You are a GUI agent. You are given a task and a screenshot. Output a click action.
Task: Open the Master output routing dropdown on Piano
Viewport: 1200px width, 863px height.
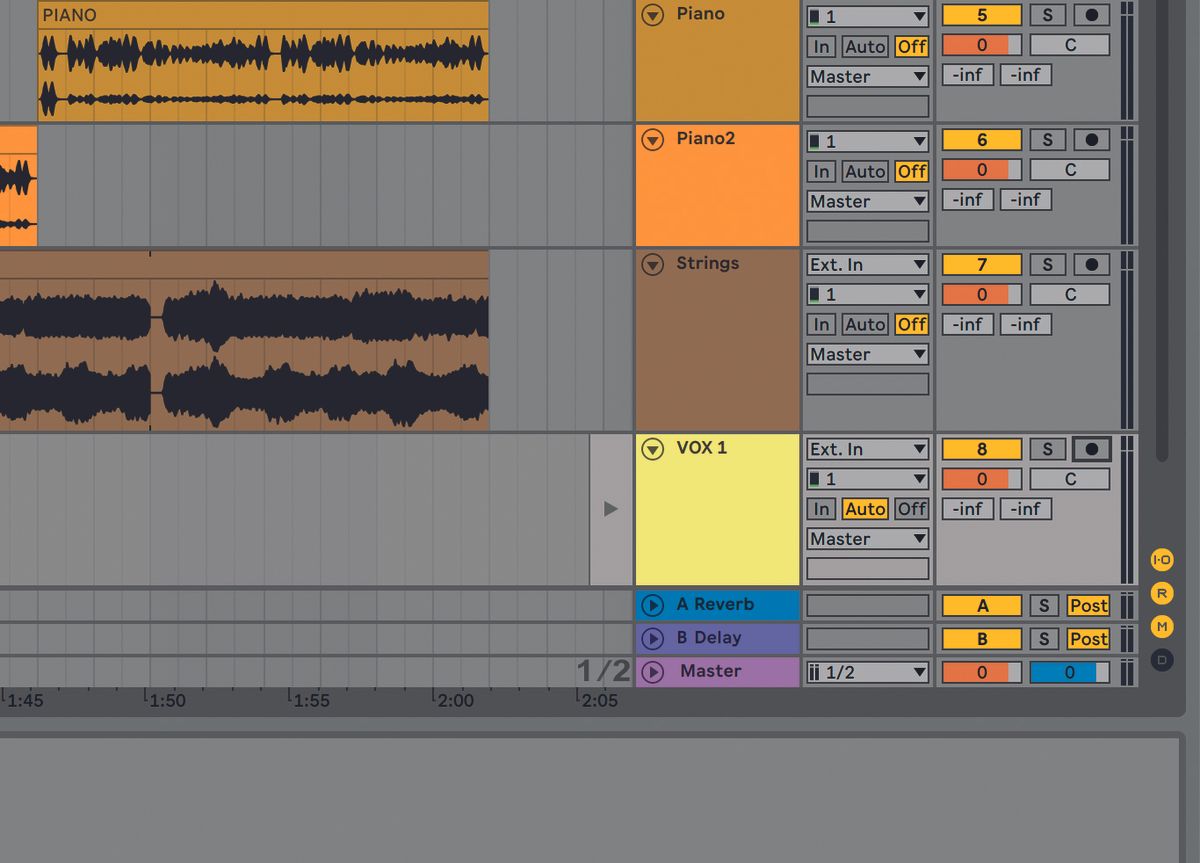(866, 76)
